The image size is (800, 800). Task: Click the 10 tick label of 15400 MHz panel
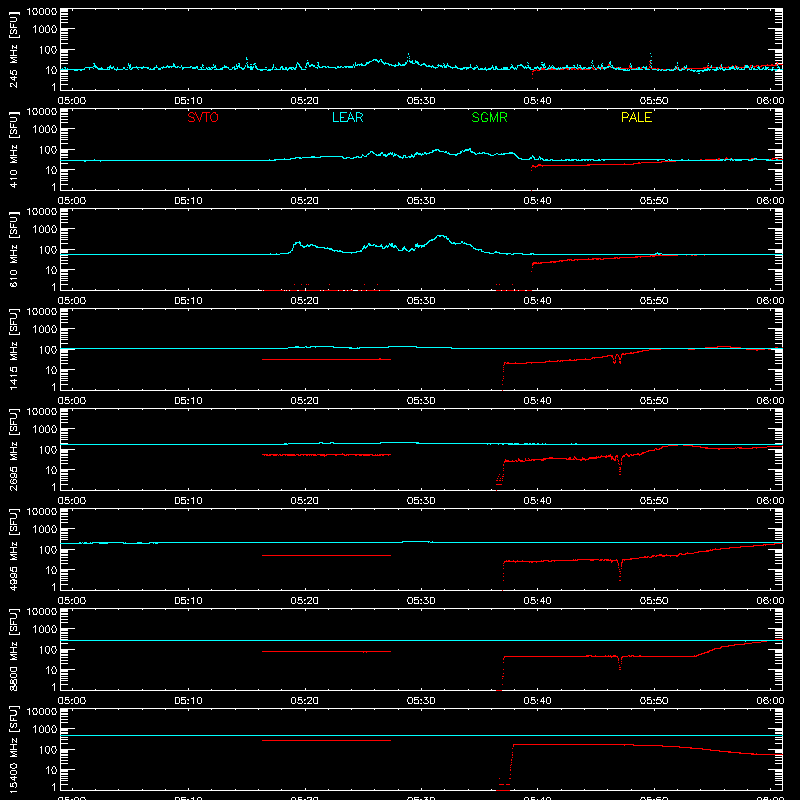tap(52, 770)
